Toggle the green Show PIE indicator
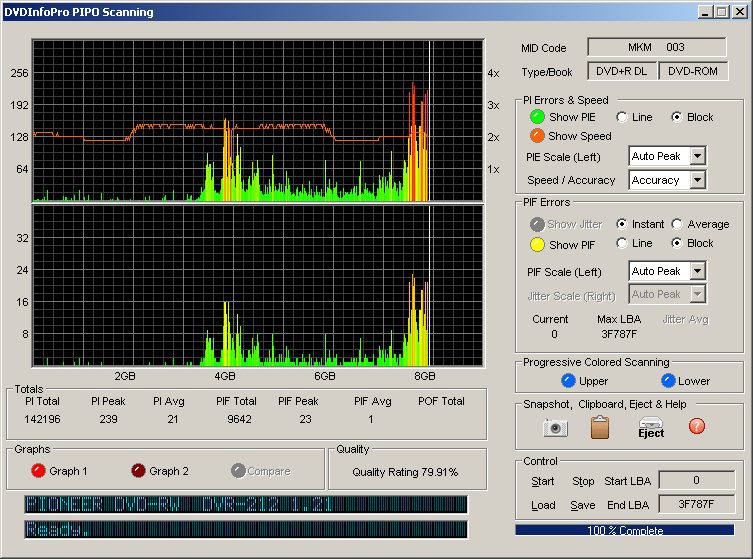 537,117
